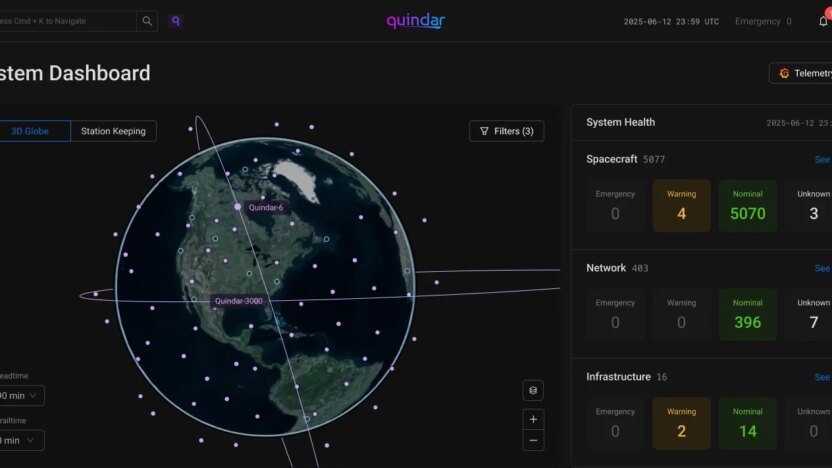Zoom in on the globe

533,420
